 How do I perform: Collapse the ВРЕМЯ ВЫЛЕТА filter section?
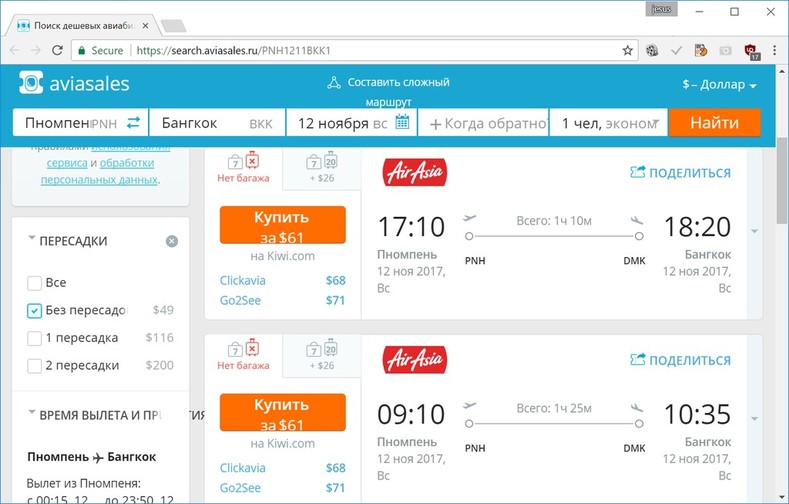[x=32, y=411]
